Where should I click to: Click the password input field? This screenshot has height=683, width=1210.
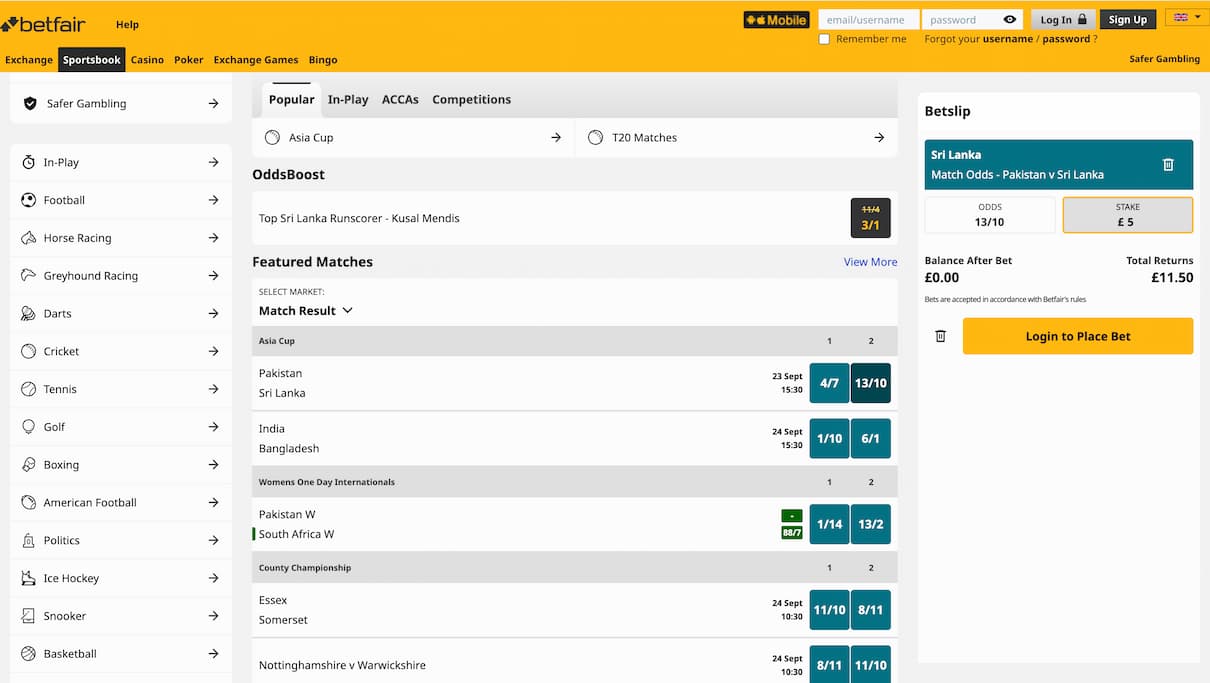972,20
